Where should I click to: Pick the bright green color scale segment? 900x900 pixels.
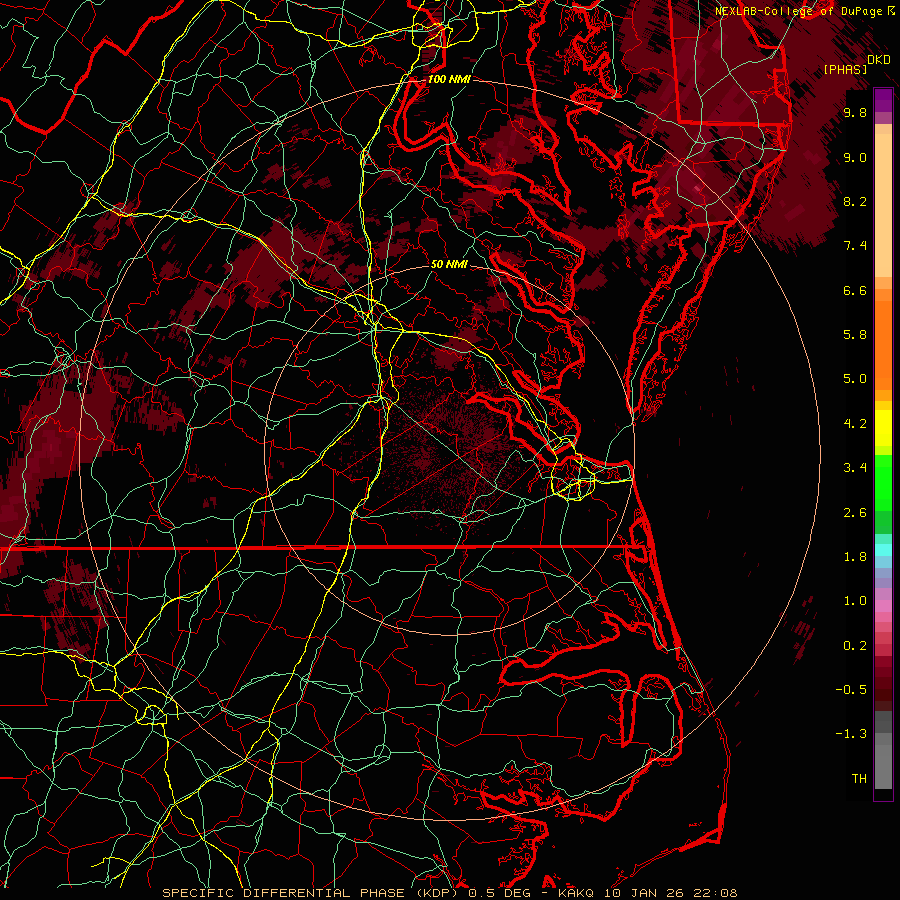(x=883, y=483)
